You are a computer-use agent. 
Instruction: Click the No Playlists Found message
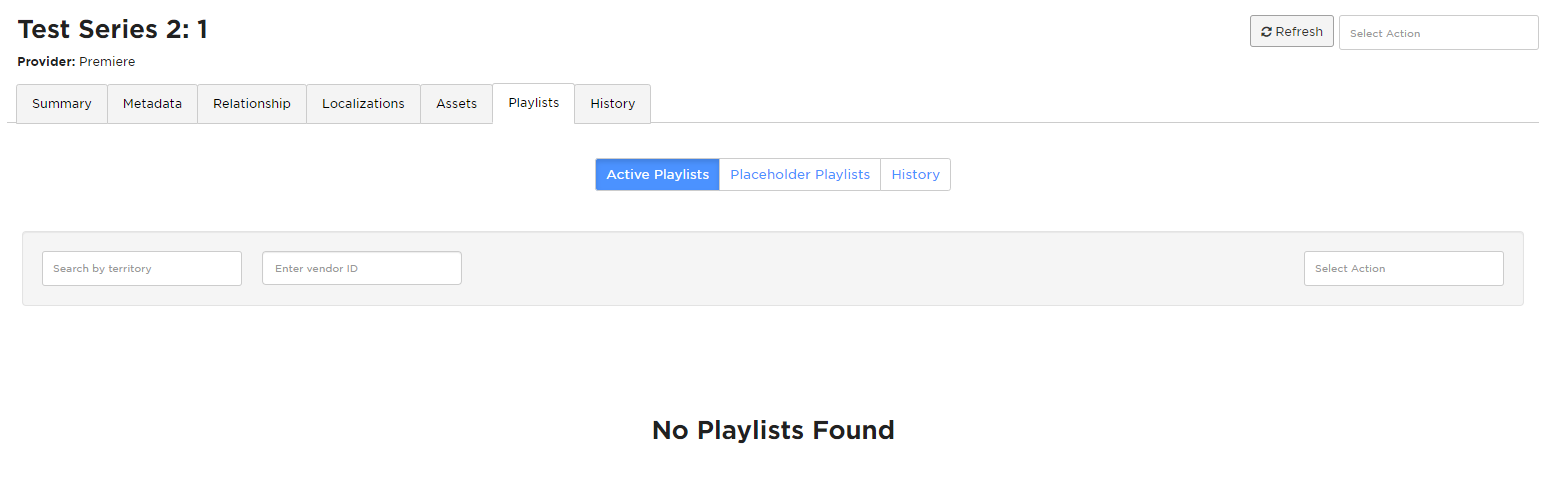(x=773, y=430)
